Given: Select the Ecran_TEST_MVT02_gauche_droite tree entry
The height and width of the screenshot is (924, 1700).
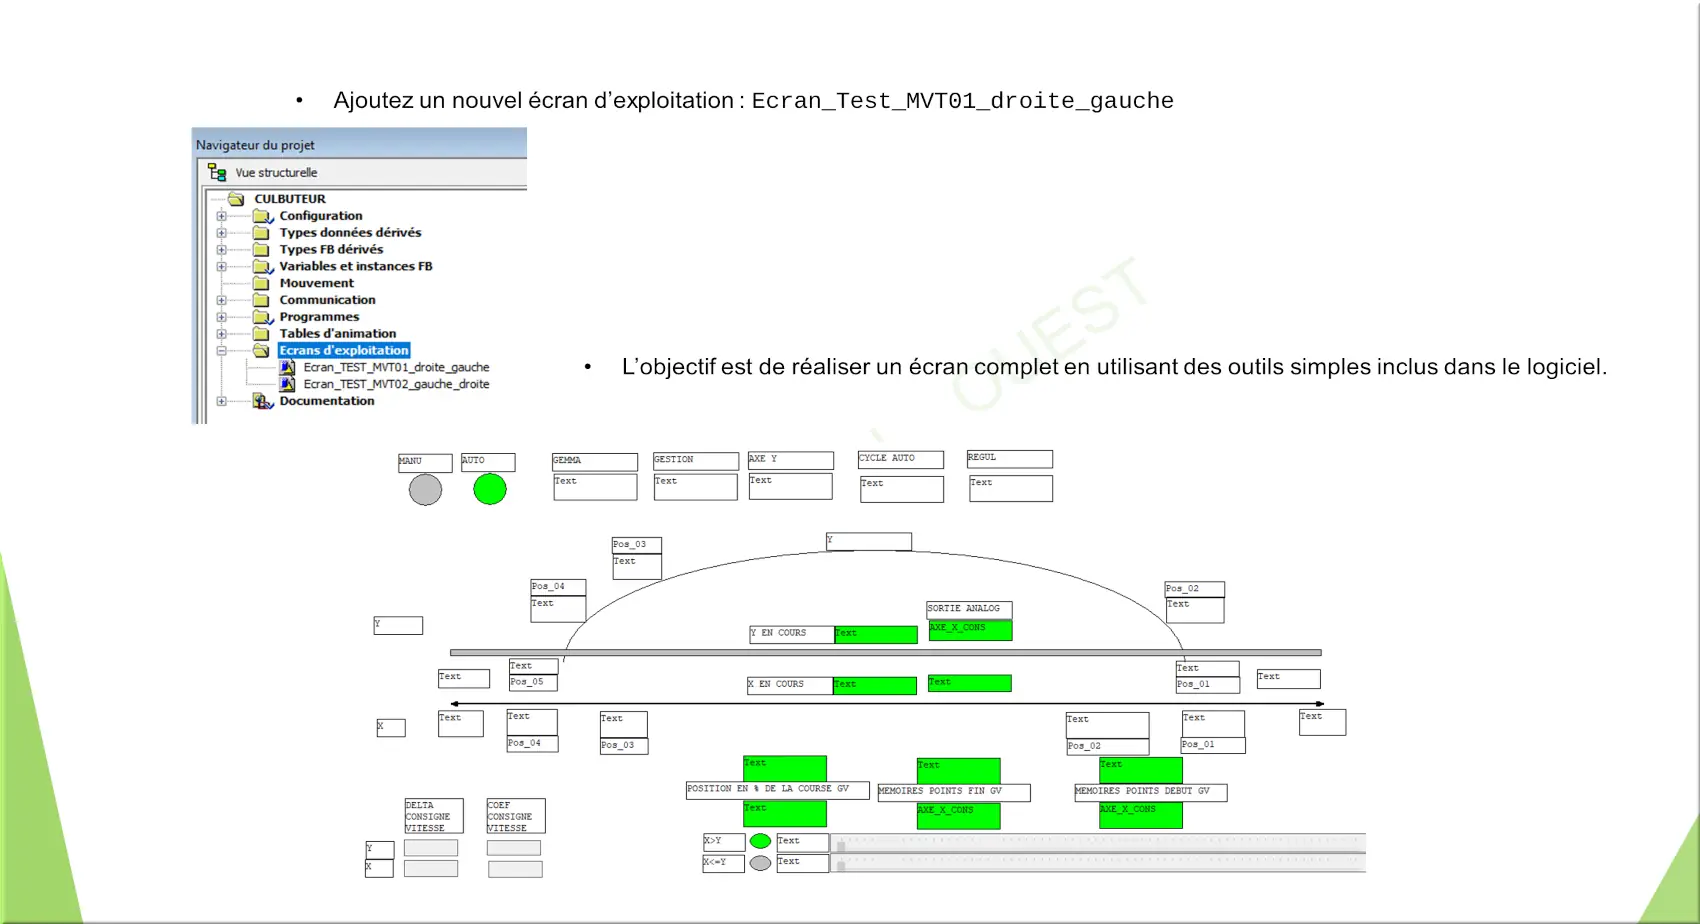Looking at the screenshot, I should pyautogui.click(x=396, y=384).
